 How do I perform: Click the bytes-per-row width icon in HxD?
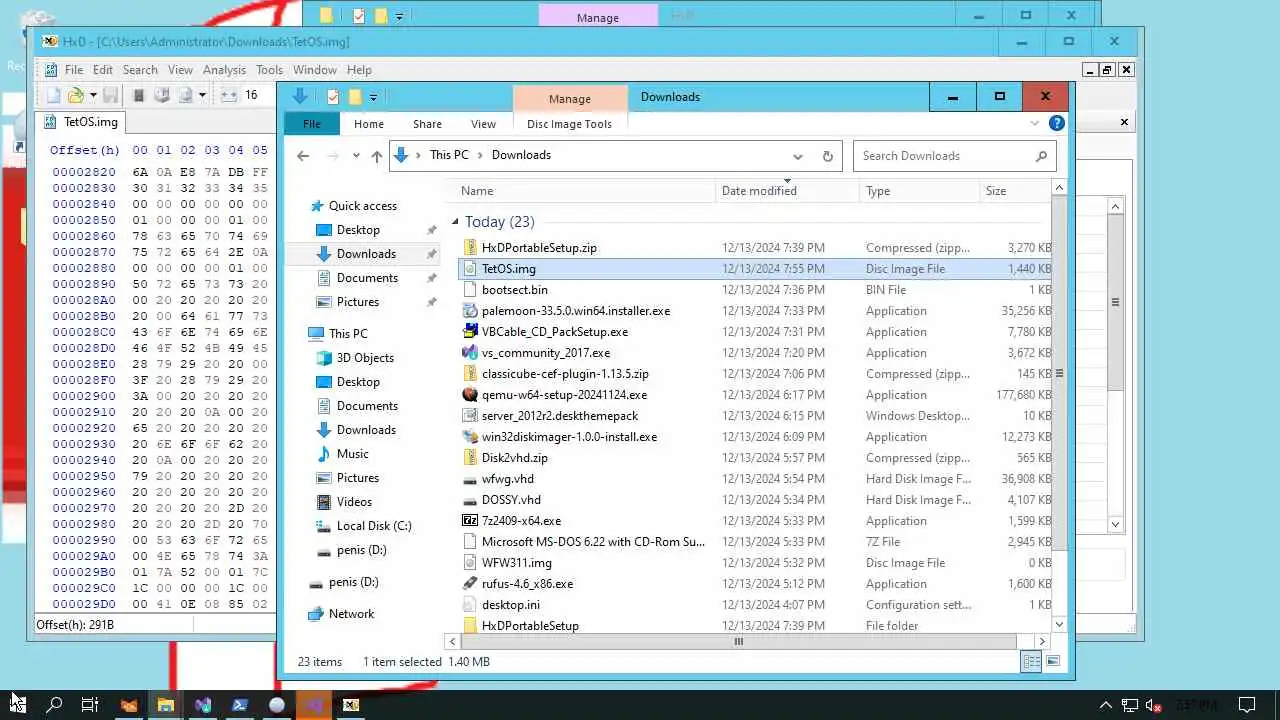click(229, 95)
